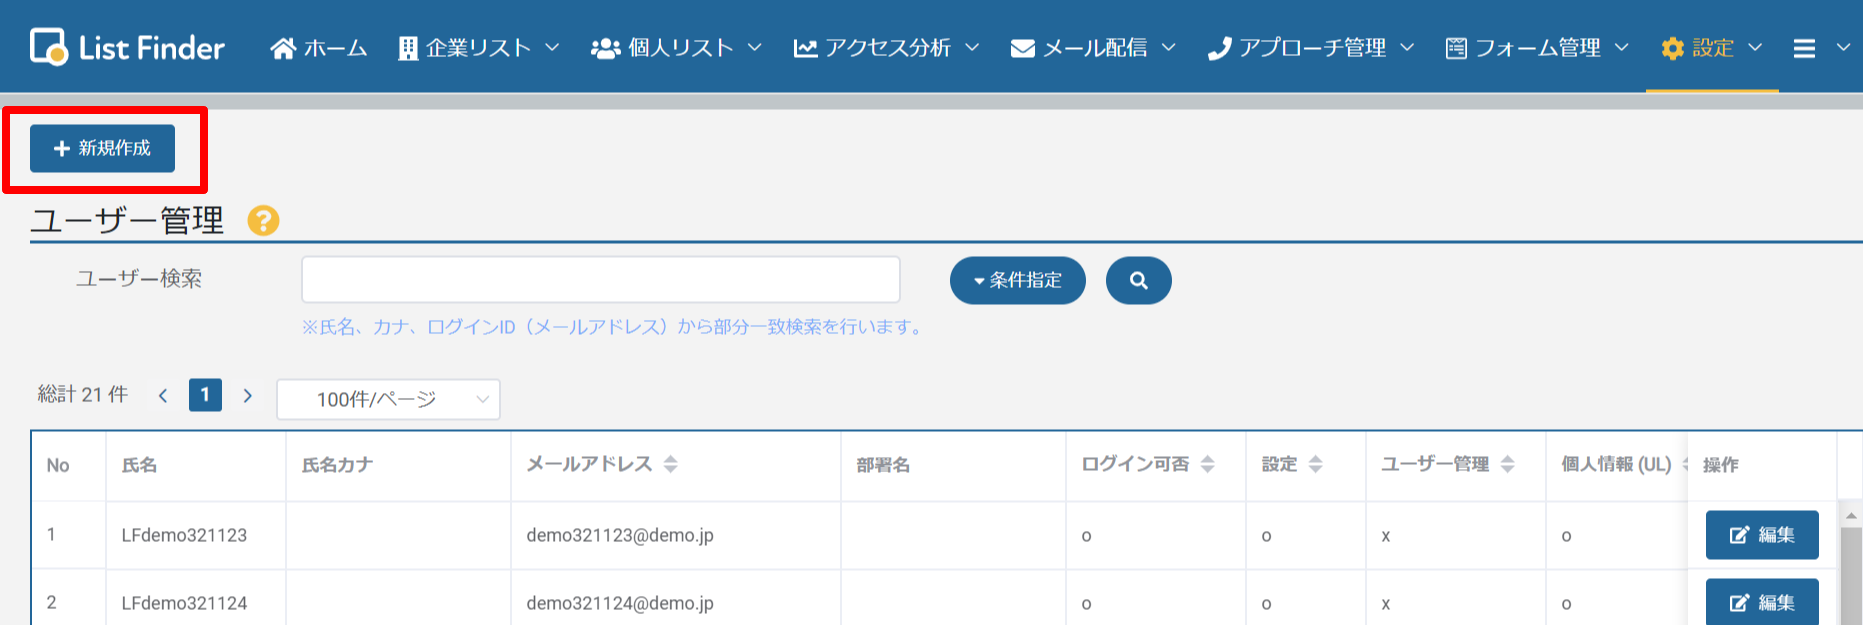Expand the 企業リスト menu

tap(478, 48)
